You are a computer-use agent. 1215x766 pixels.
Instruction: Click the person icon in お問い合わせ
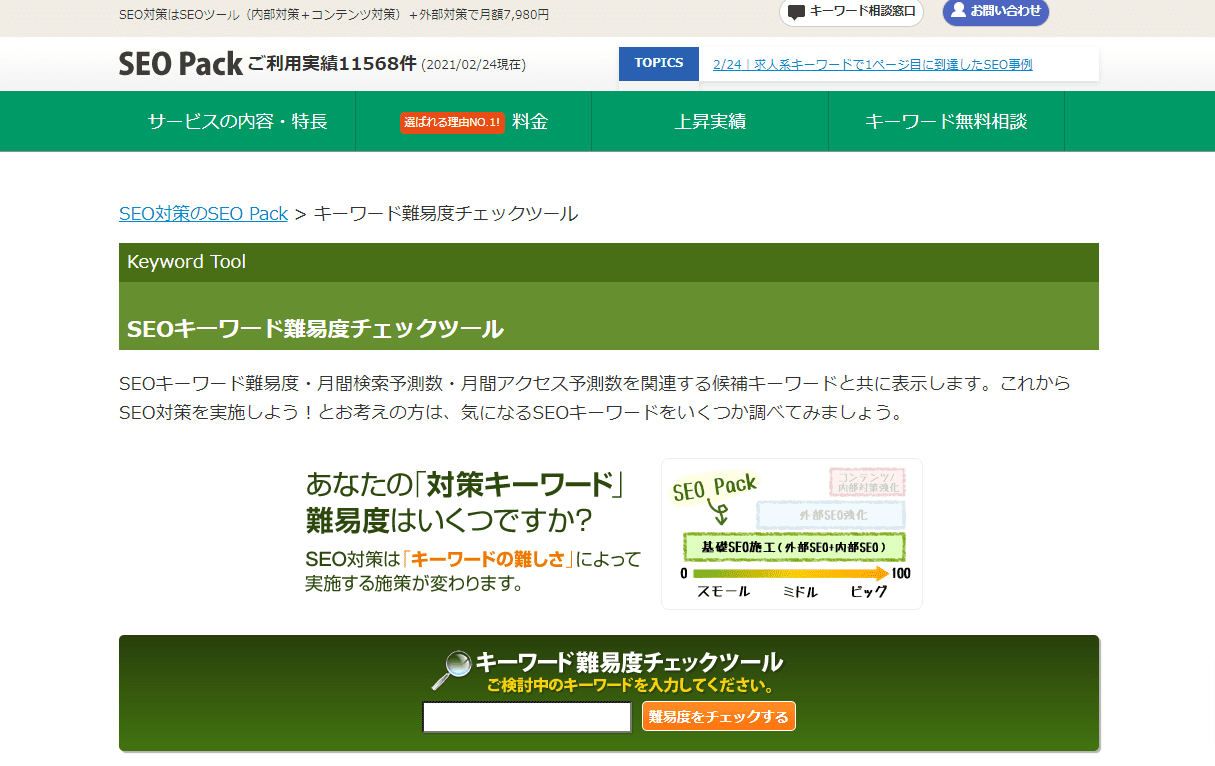(x=958, y=11)
